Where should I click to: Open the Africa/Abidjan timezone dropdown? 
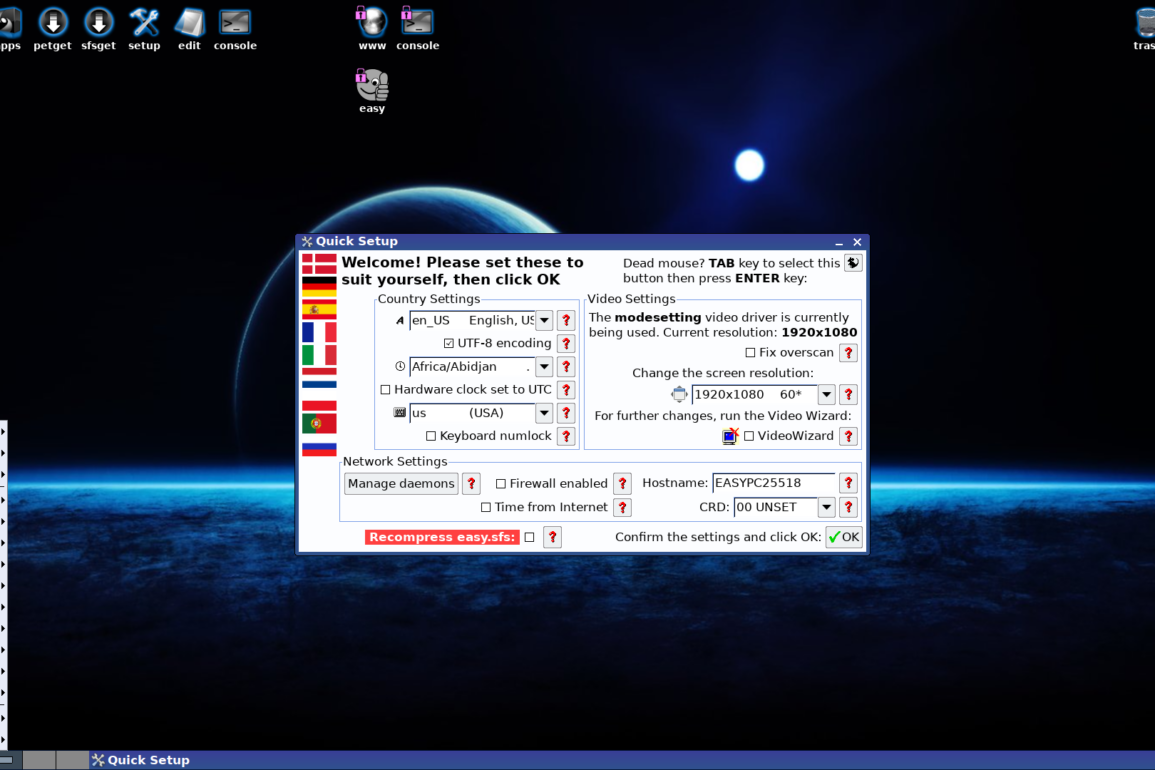point(544,367)
